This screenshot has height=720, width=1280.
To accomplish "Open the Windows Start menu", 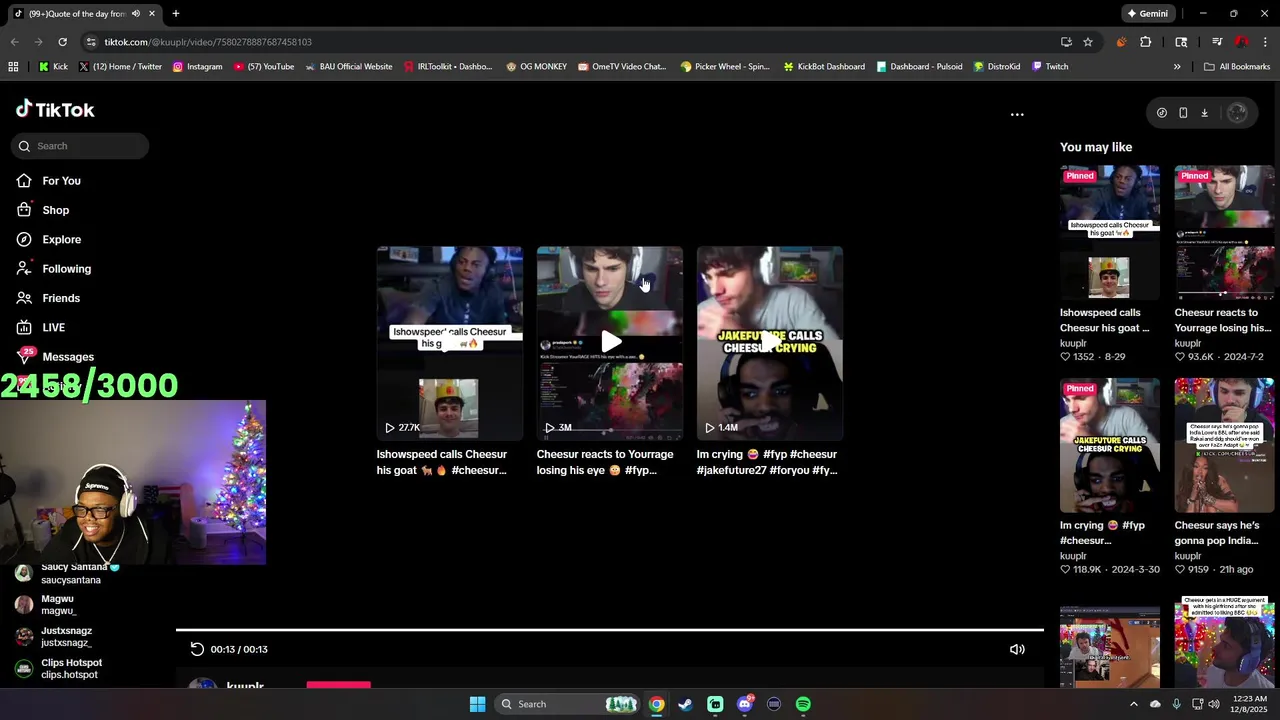I will [x=477, y=704].
